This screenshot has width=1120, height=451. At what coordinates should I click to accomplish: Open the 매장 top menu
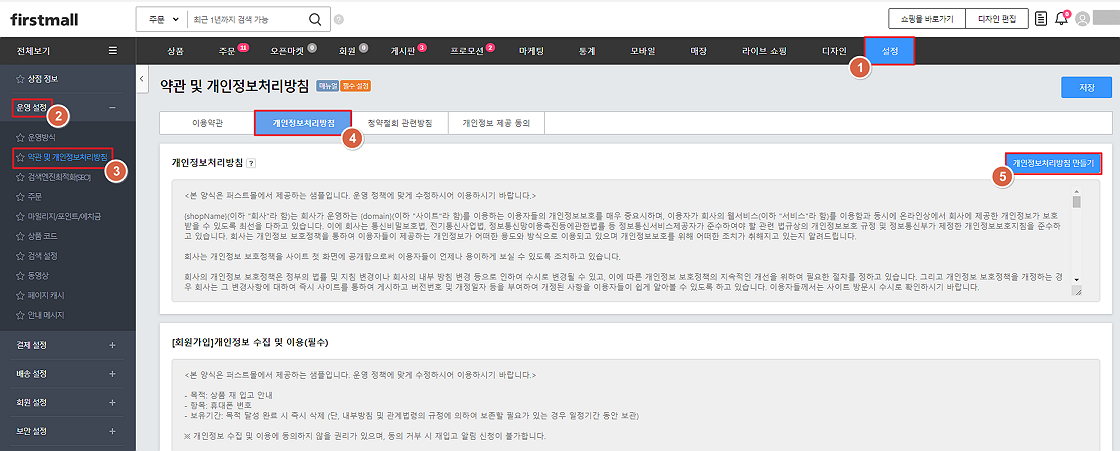point(698,51)
